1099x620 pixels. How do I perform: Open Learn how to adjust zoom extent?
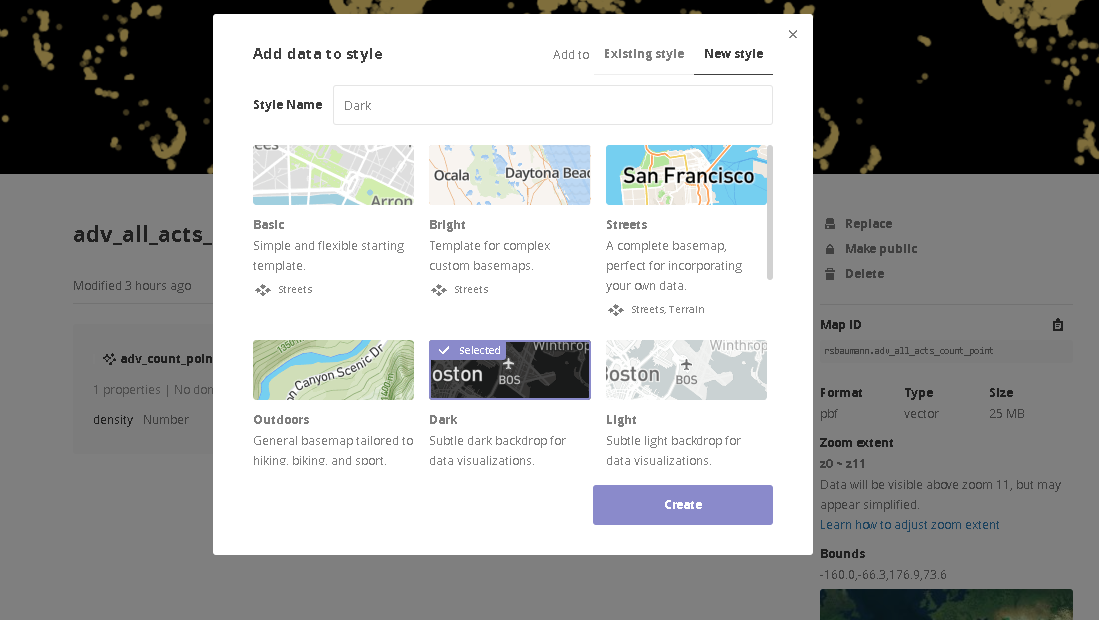[910, 525]
